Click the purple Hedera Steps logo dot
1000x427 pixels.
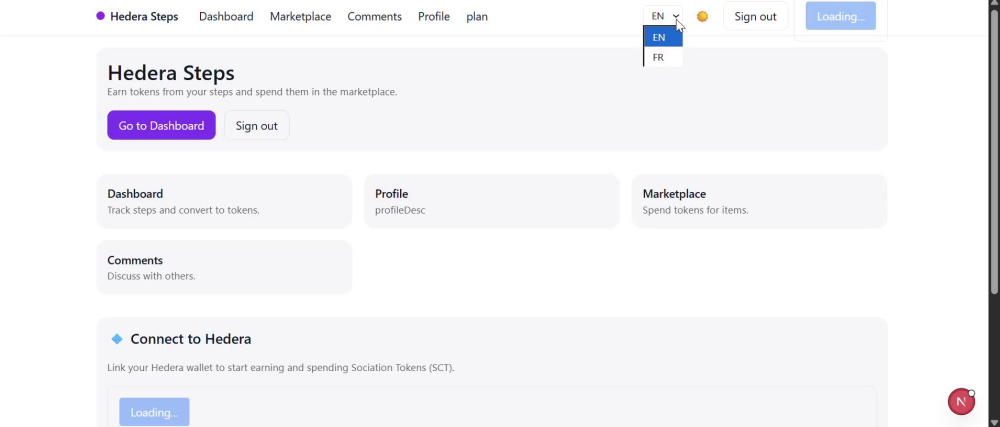click(100, 17)
